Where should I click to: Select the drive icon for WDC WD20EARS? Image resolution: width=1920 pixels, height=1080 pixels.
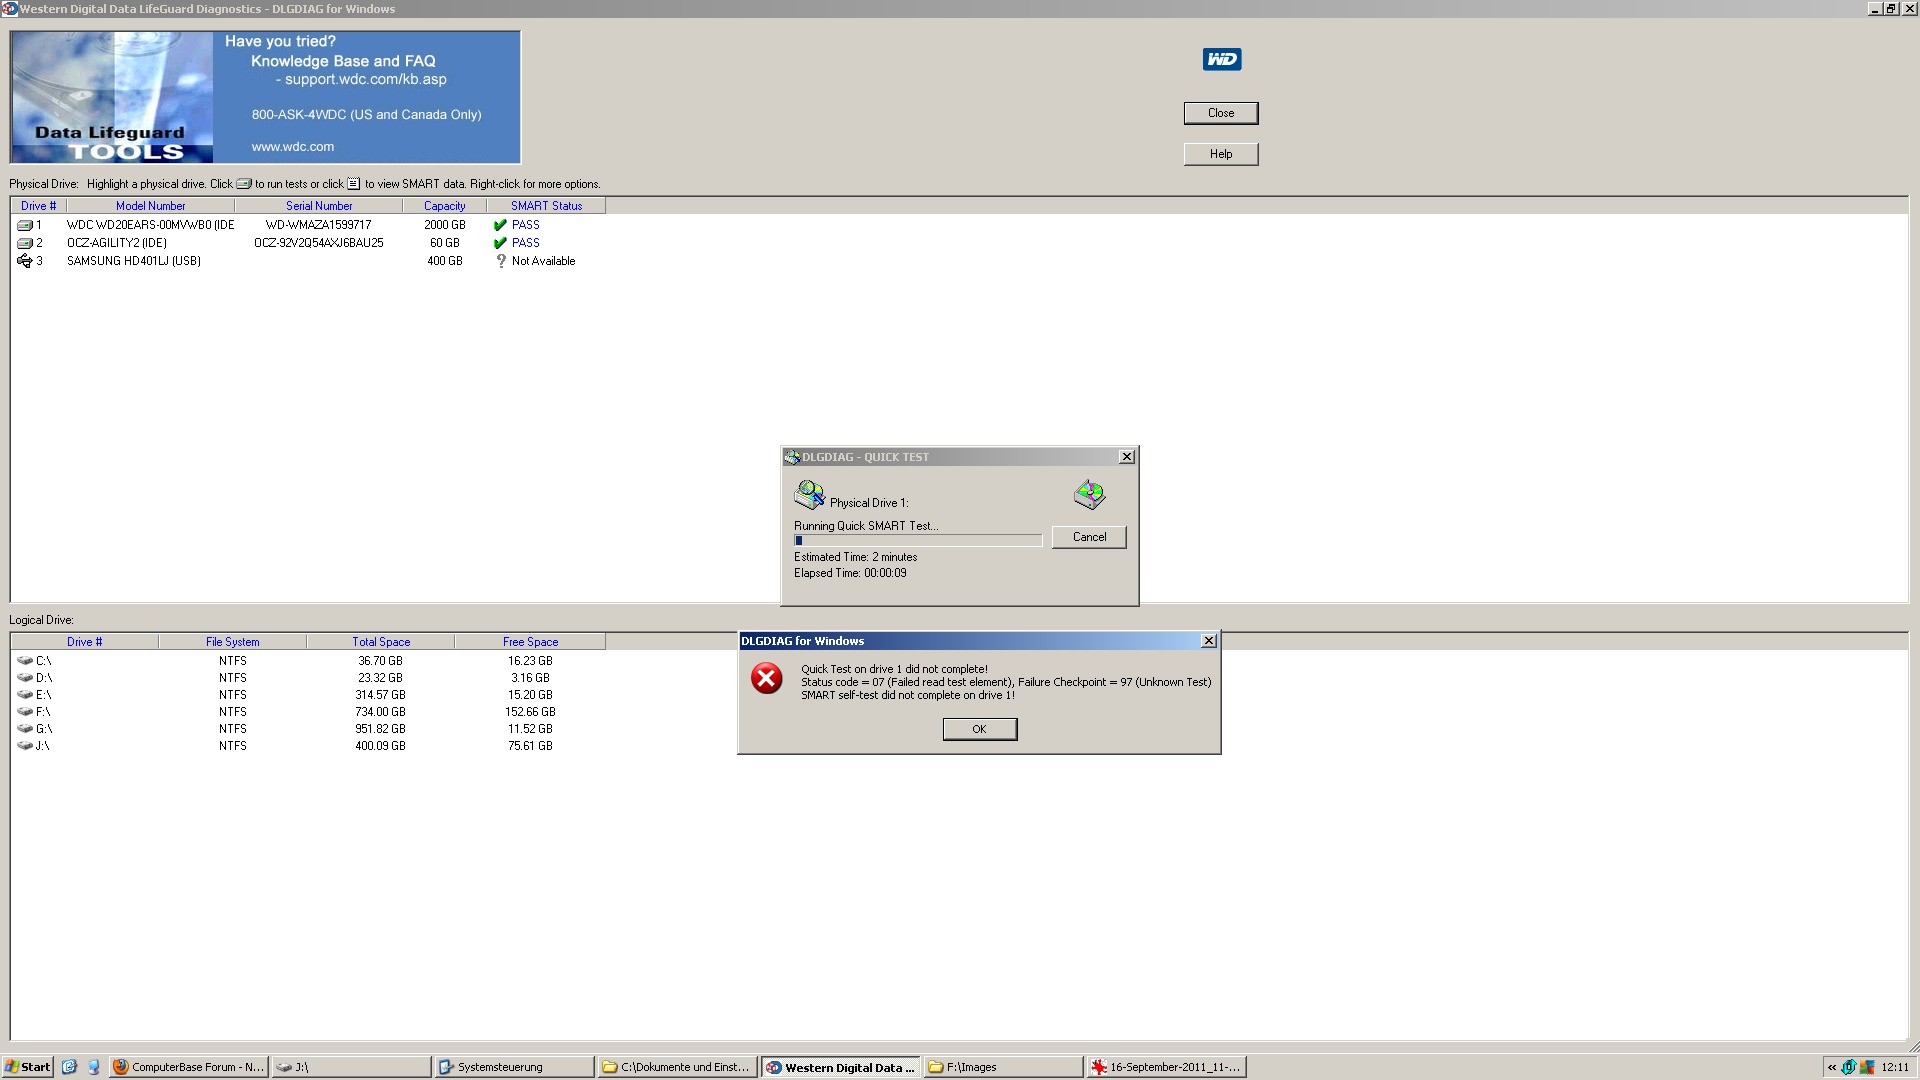(x=25, y=225)
